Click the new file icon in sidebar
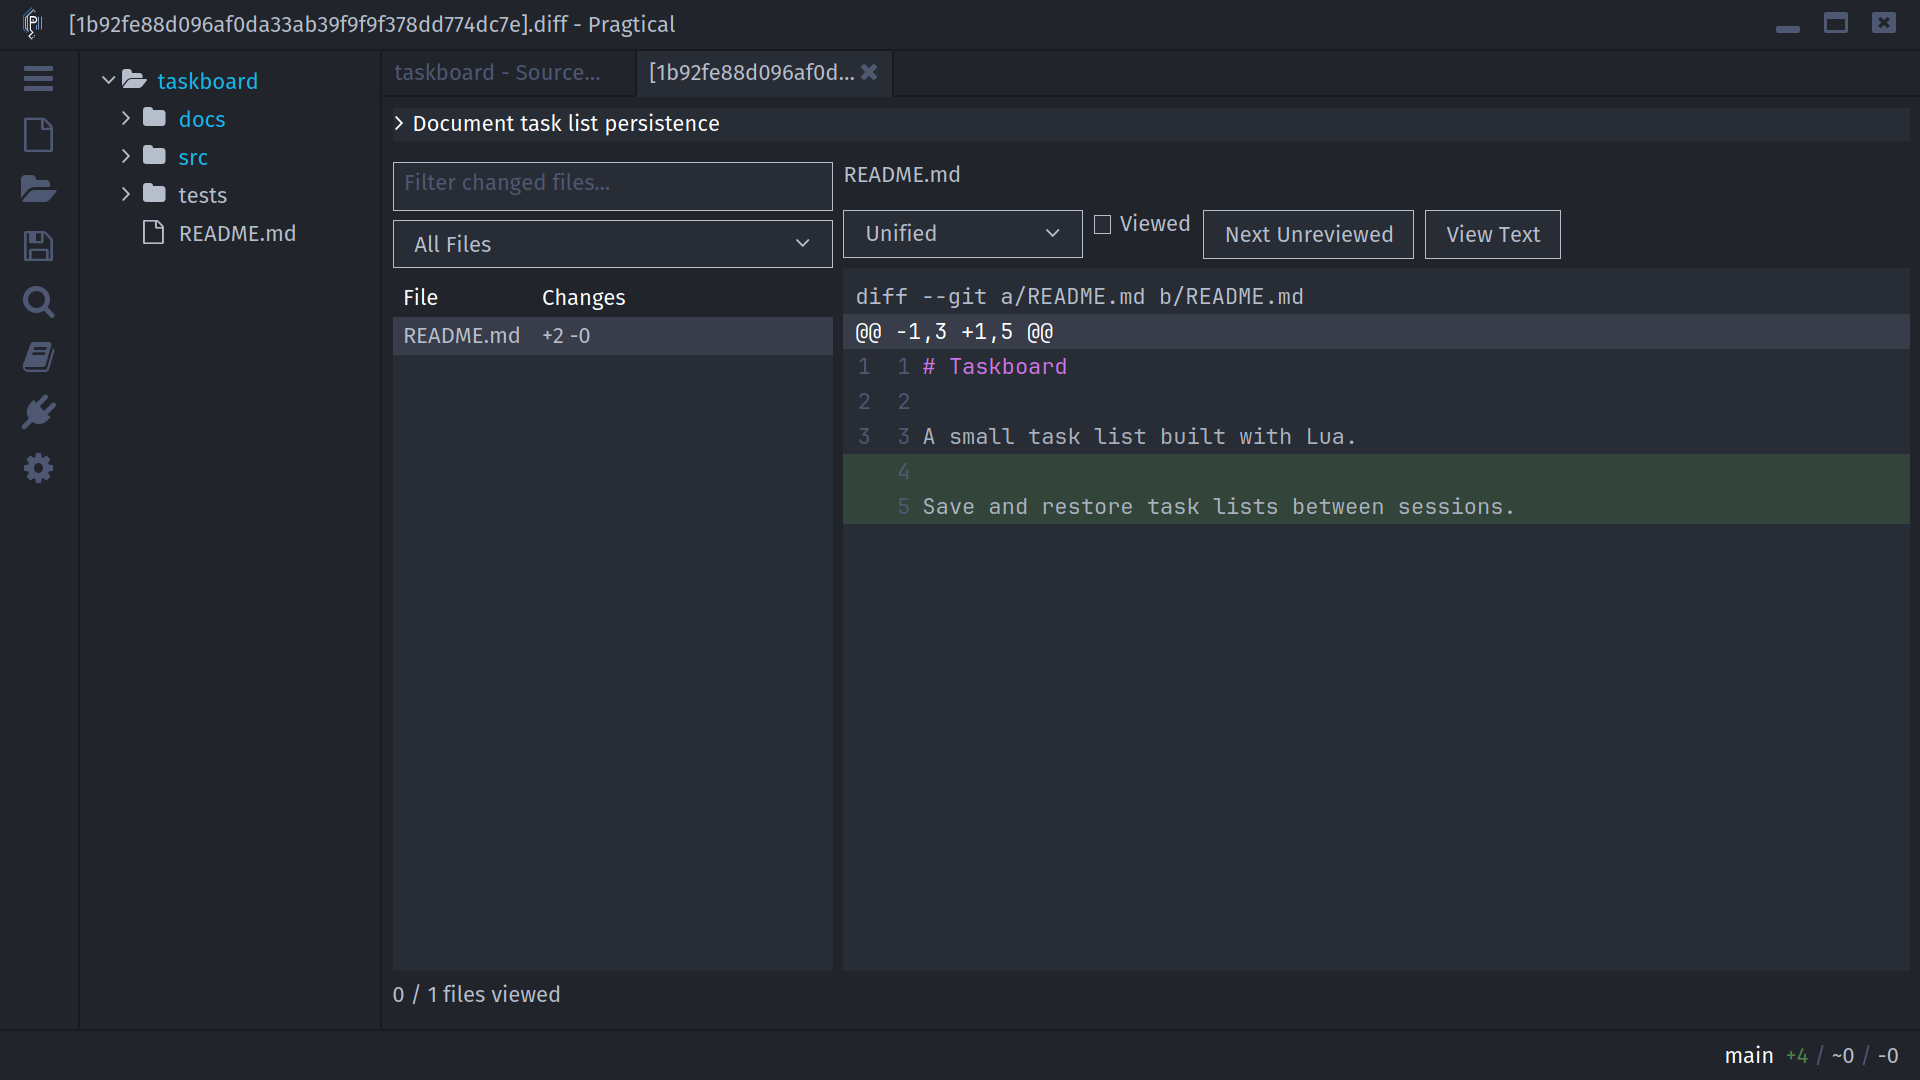Screen dimensions: 1920x1080 point(38,135)
